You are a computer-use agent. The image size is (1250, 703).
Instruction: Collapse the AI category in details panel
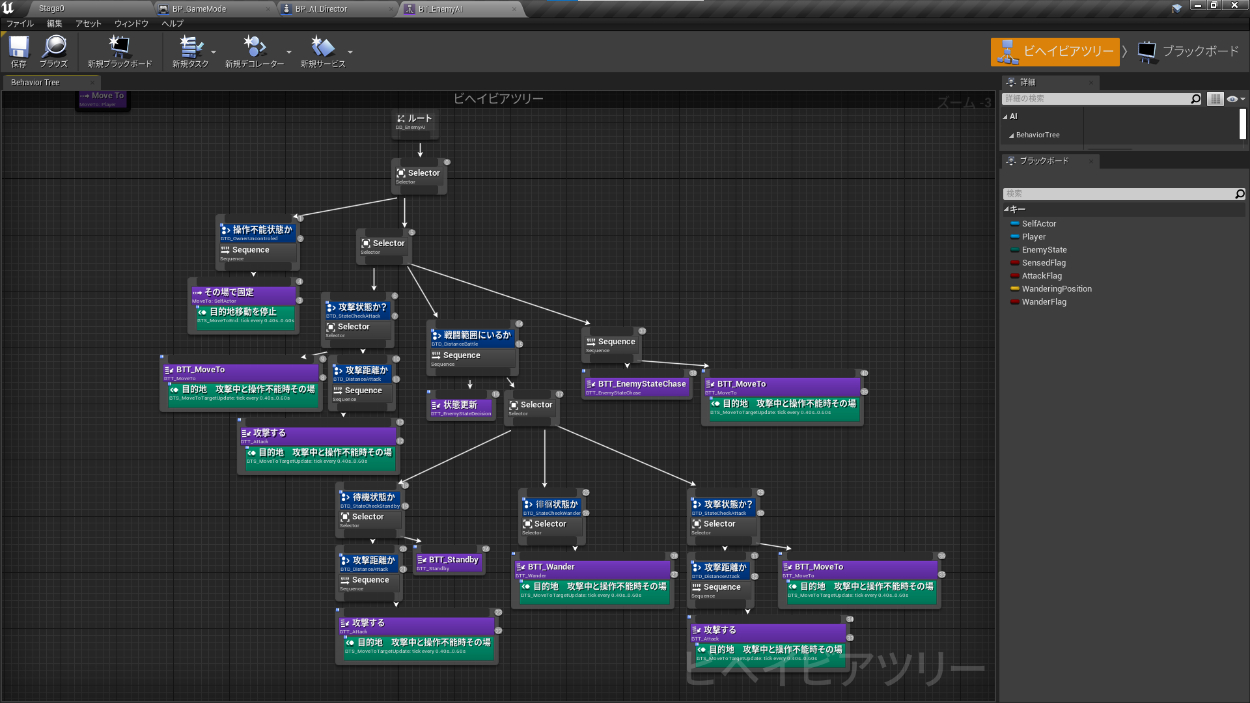point(1007,116)
